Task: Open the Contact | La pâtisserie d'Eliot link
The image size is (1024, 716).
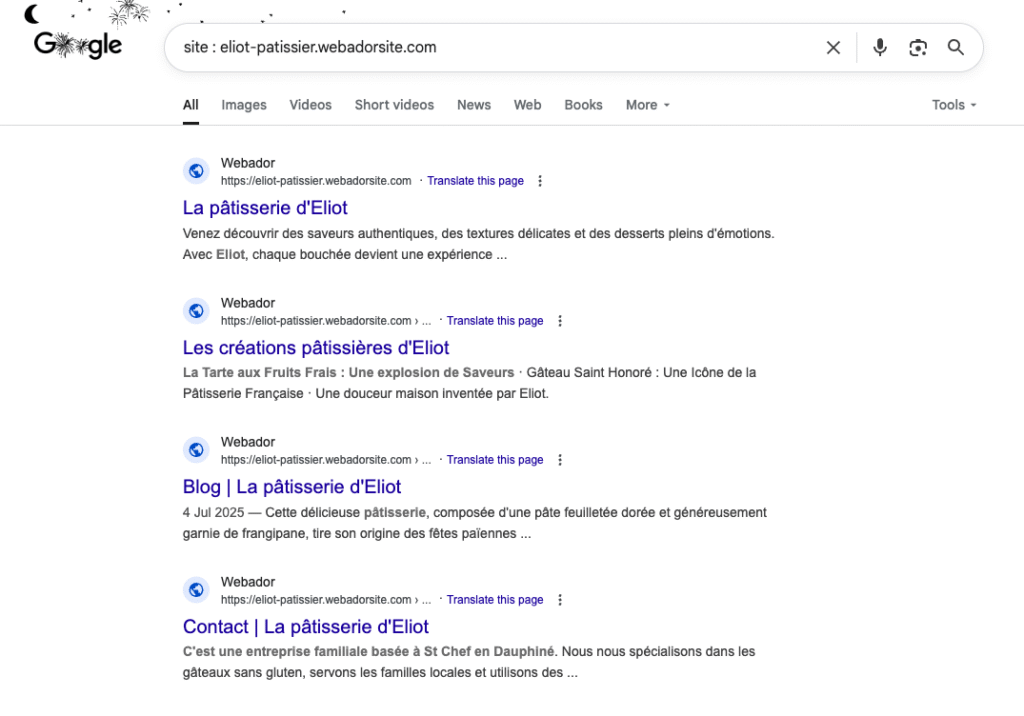Action: pyautogui.click(x=306, y=626)
